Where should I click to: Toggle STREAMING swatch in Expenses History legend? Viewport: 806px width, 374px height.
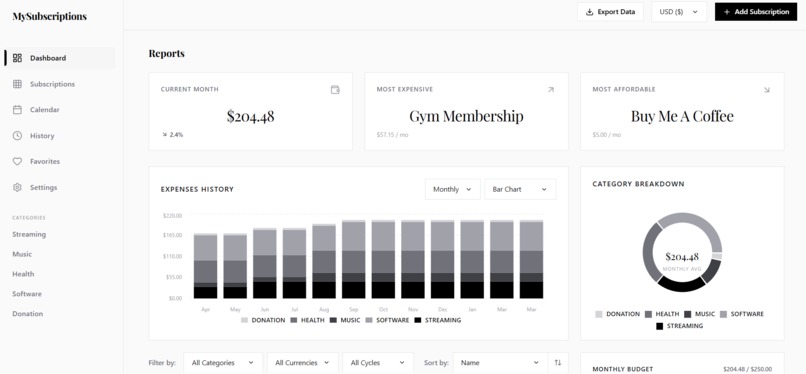click(418, 320)
